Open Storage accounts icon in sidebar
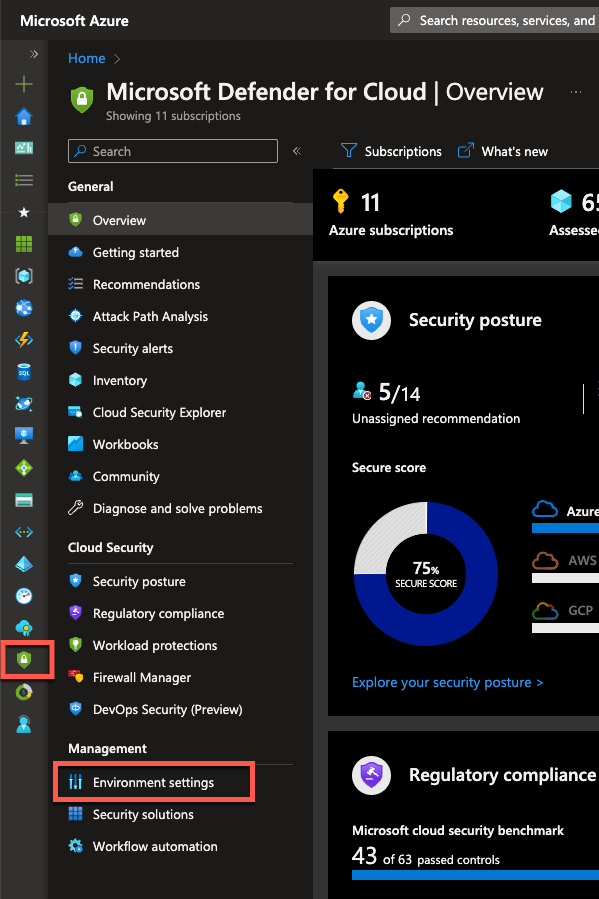Viewport: 599px width, 899px height. 24,500
